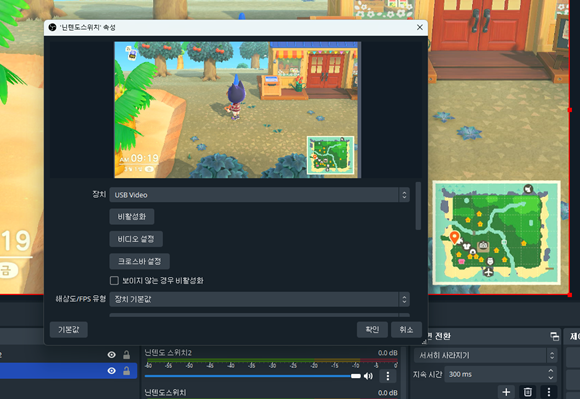
Task: Toggle visibility eye of unselected source row
Action: pos(111,355)
